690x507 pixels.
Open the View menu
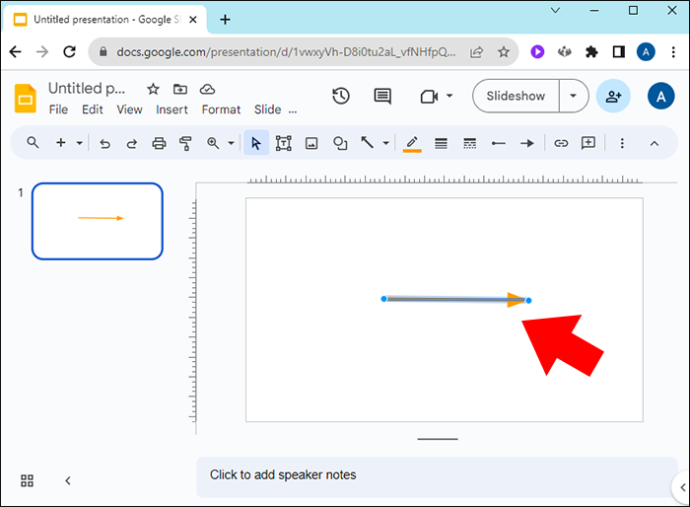tap(129, 110)
